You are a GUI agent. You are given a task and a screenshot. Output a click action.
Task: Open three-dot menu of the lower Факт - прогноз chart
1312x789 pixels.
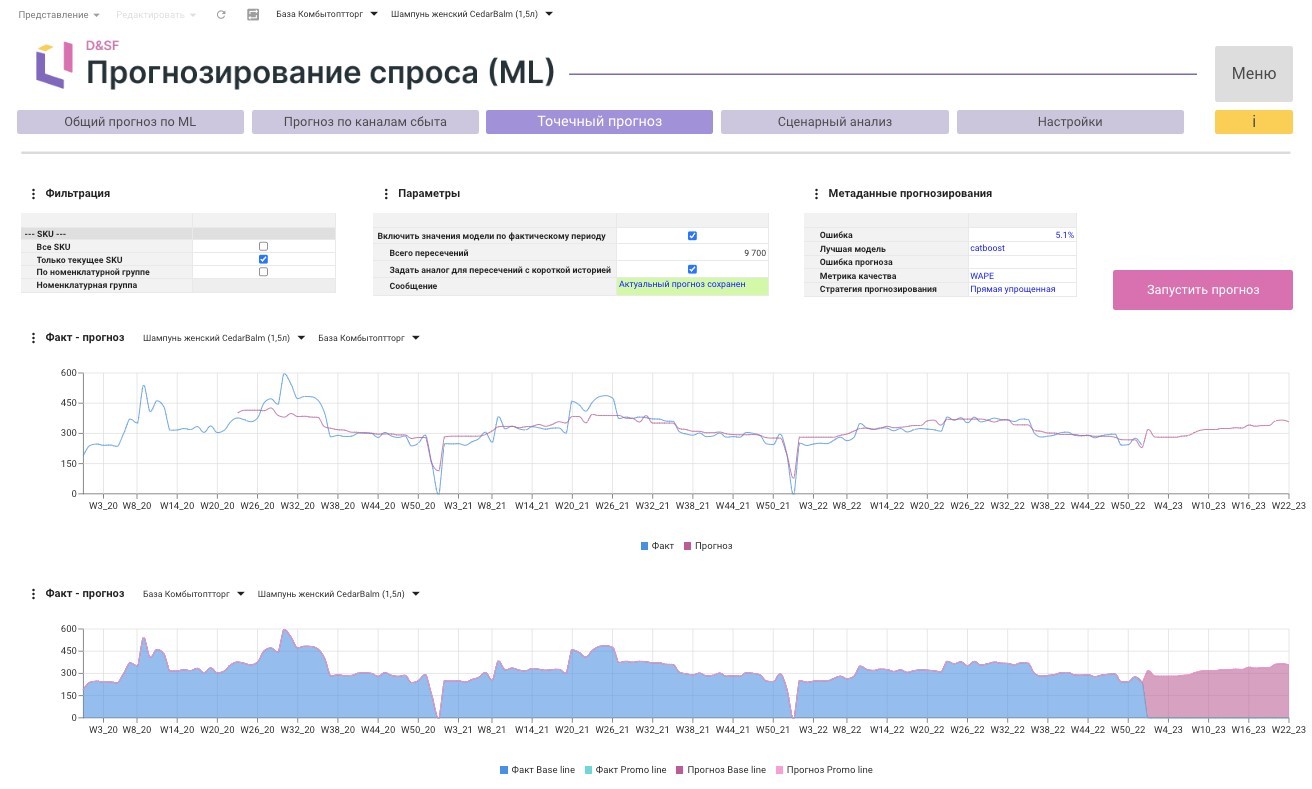pos(33,594)
